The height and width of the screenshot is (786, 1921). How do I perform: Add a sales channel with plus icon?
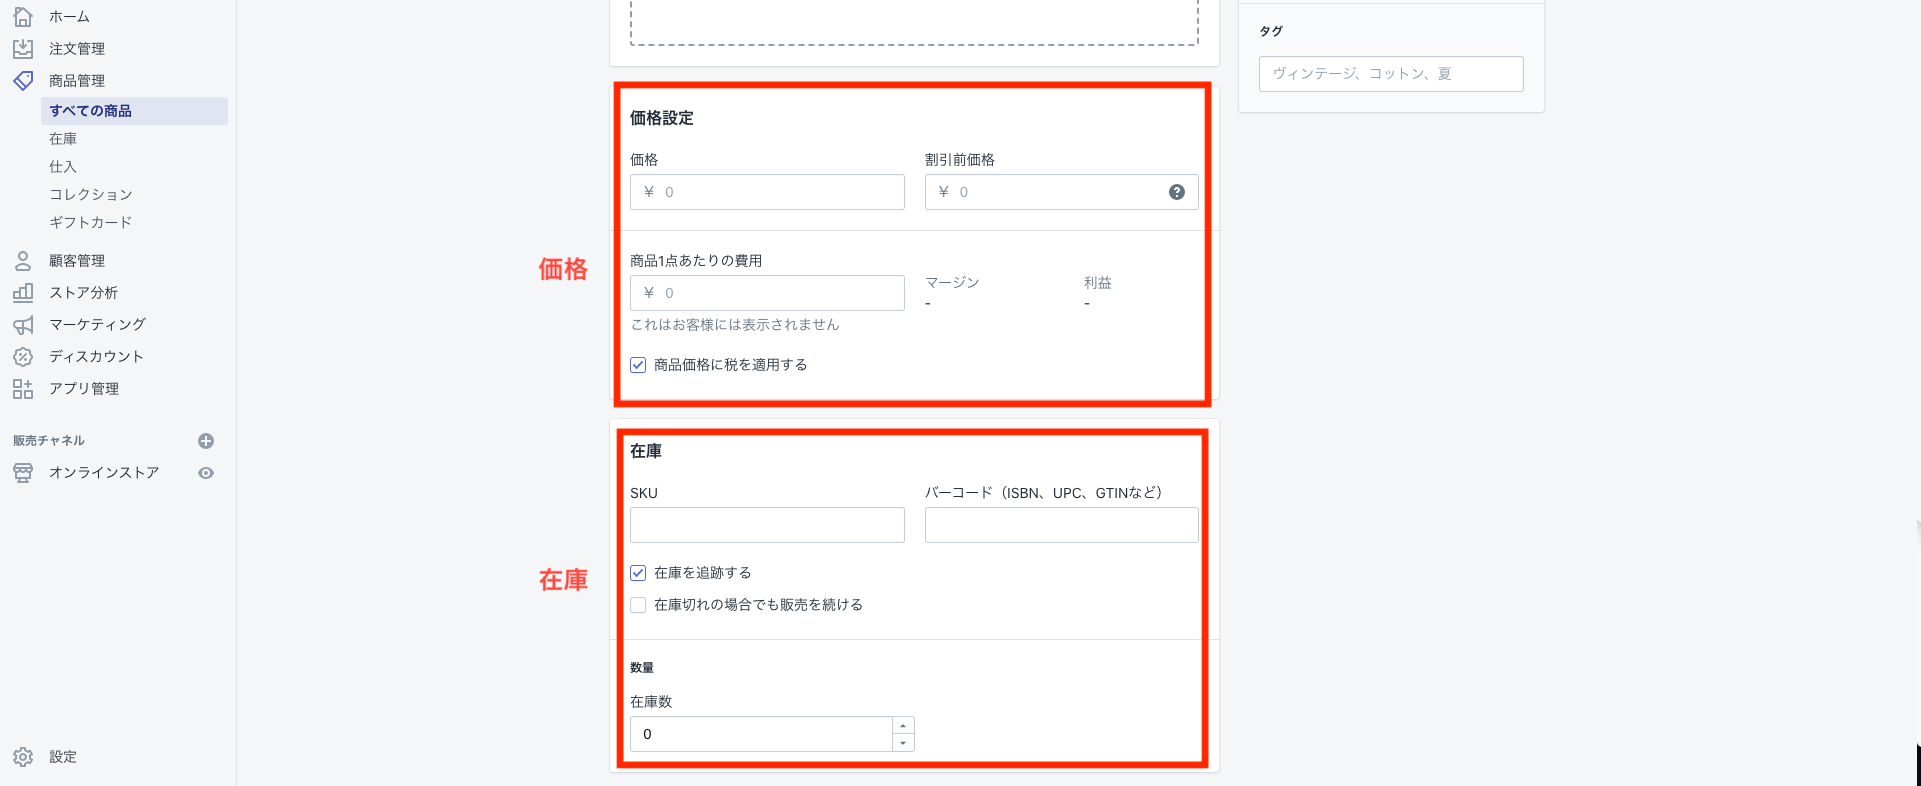click(x=206, y=441)
